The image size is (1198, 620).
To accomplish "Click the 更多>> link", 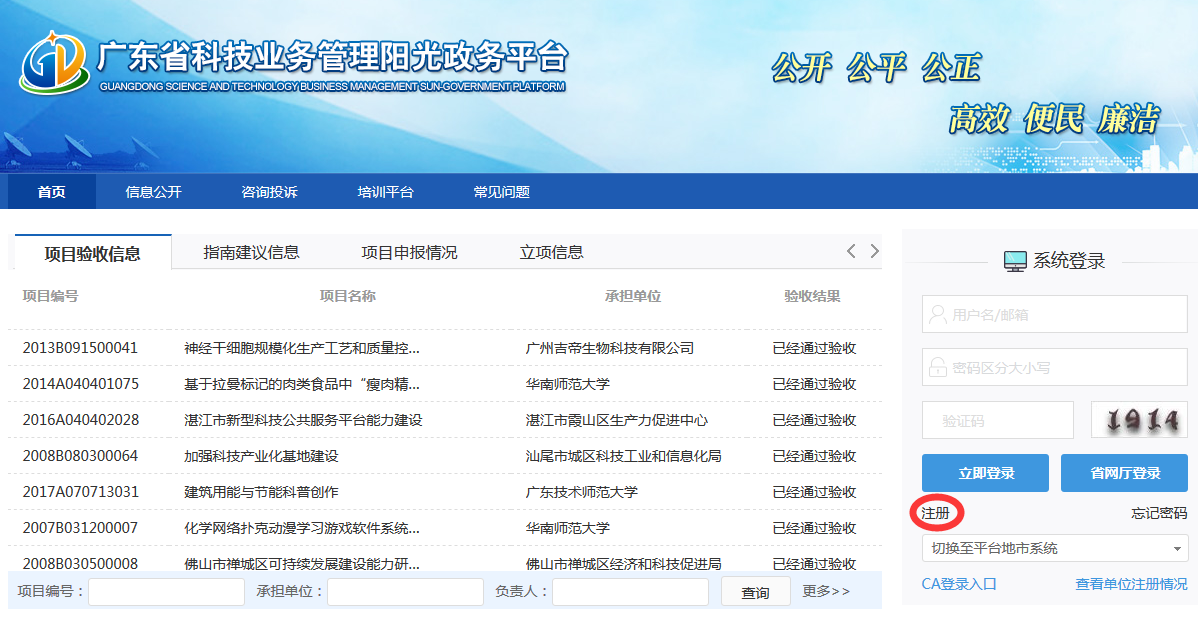I will click(x=826, y=591).
